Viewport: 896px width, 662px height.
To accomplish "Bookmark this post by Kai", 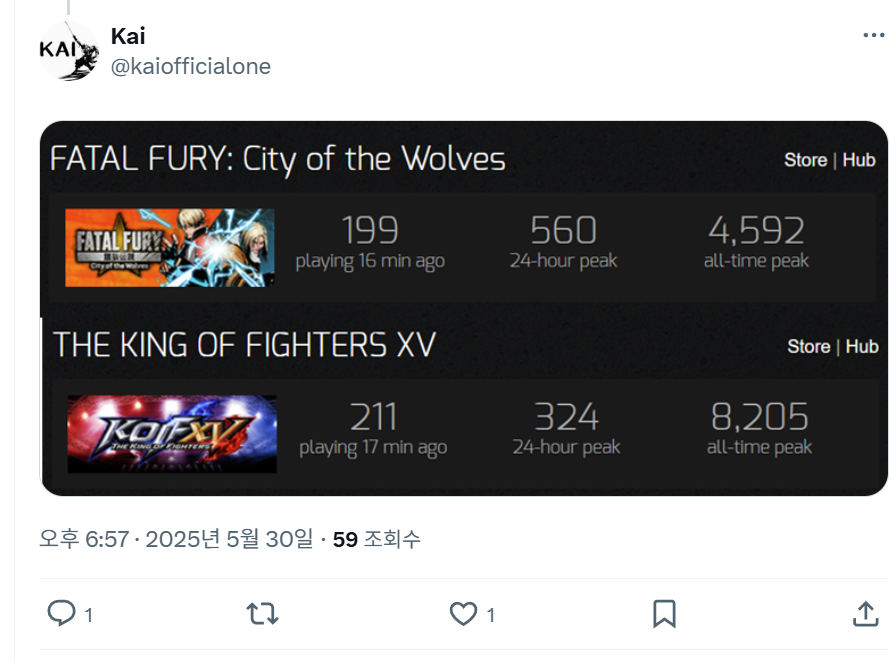I will [664, 613].
